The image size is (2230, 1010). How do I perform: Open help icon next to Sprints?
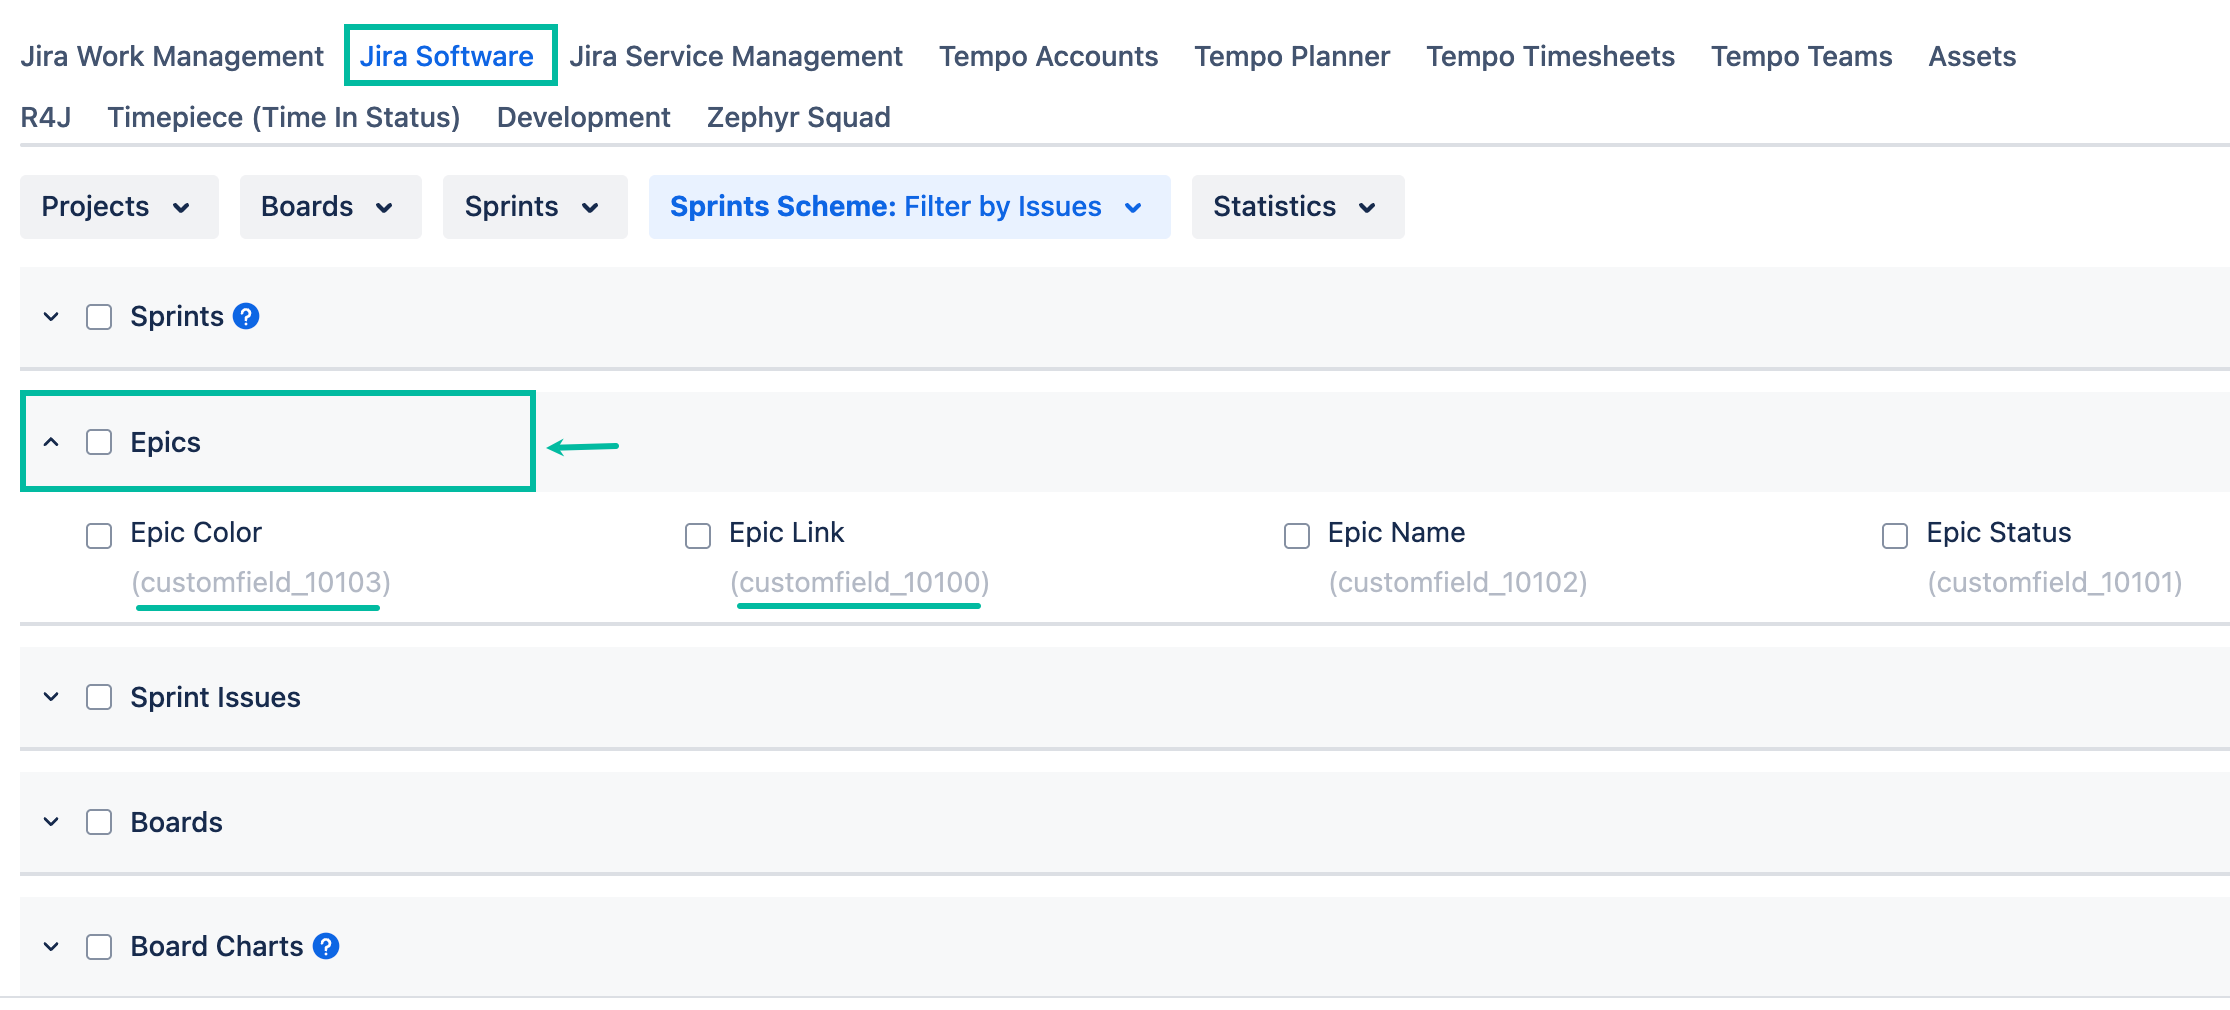246,317
